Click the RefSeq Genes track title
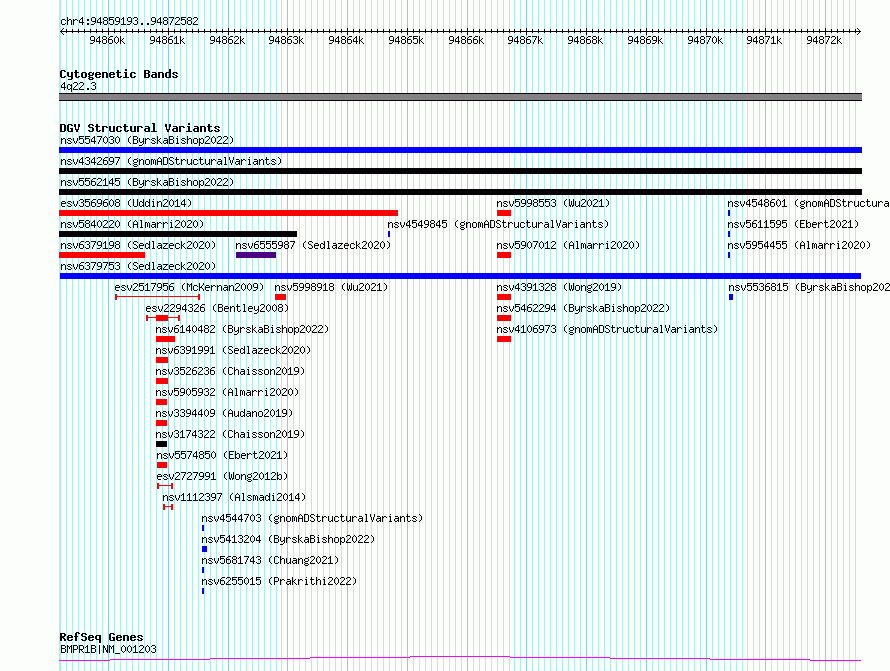This screenshot has width=890, height=671. click(101, 637)
